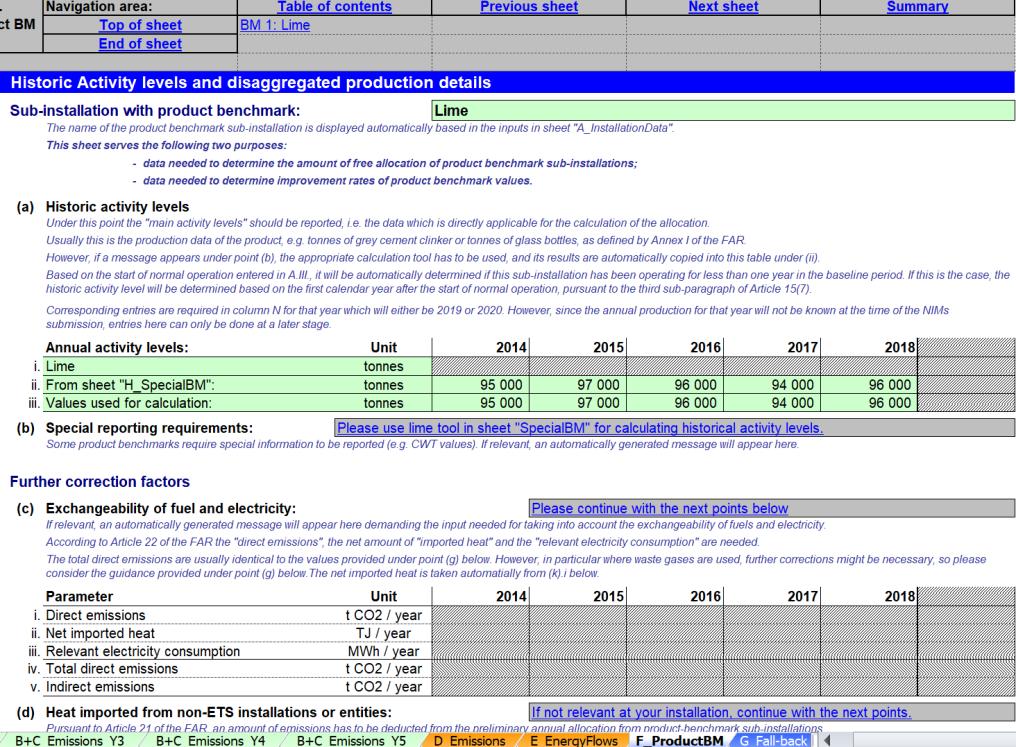
Task: Open the Table of contents link
Action: tap(334, 6)
